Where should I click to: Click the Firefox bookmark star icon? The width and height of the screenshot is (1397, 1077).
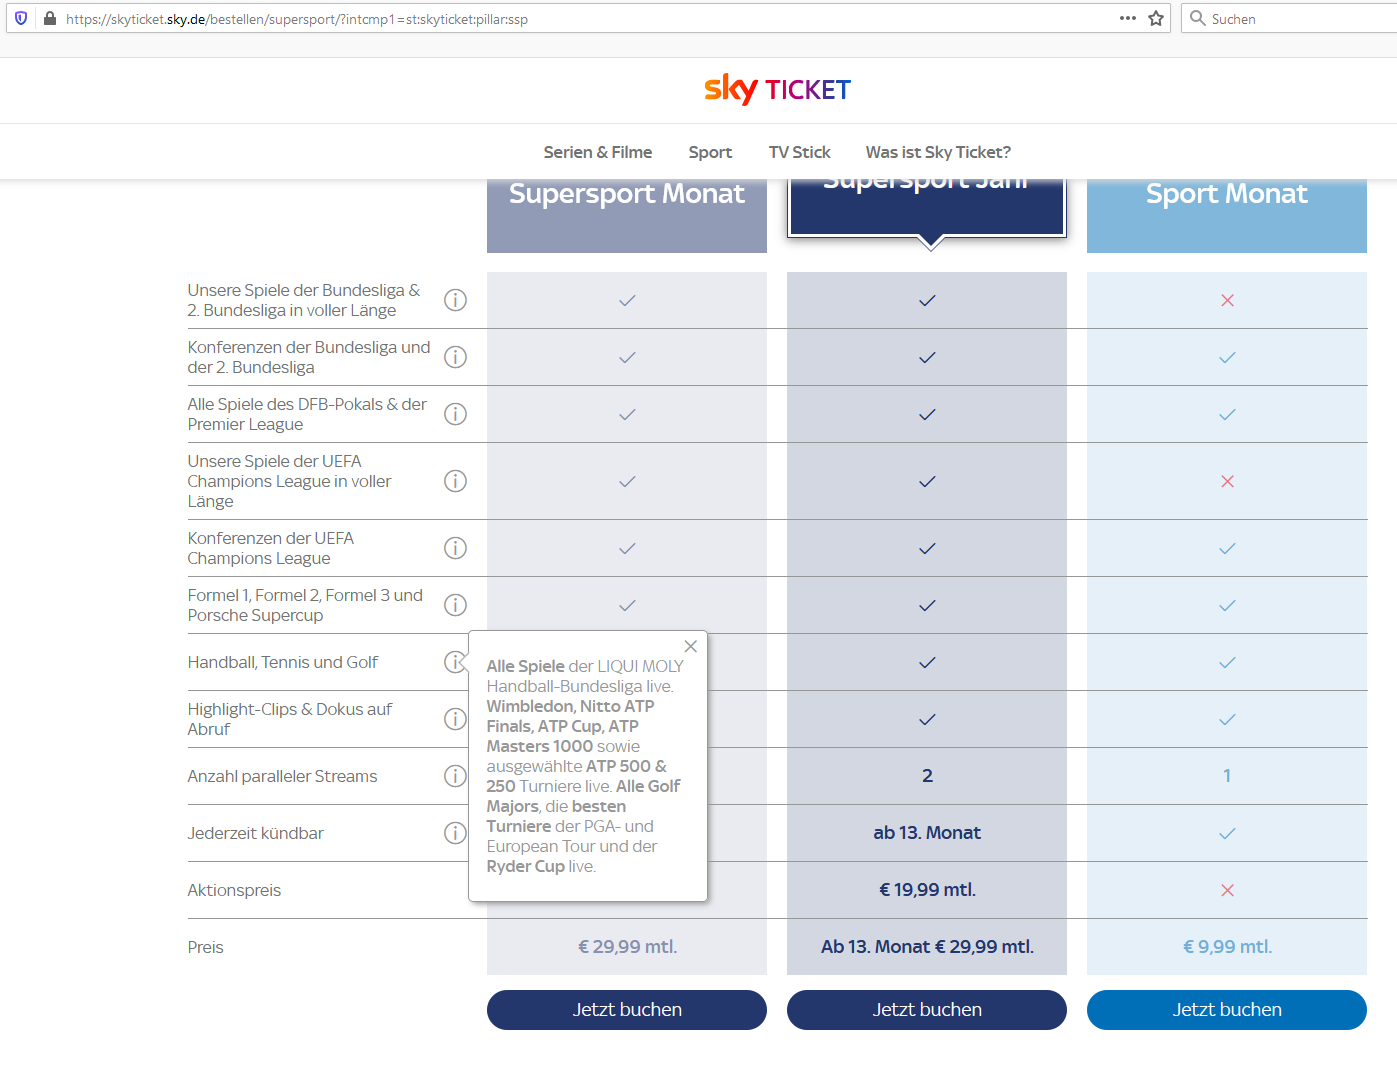tap(1156, 18)
